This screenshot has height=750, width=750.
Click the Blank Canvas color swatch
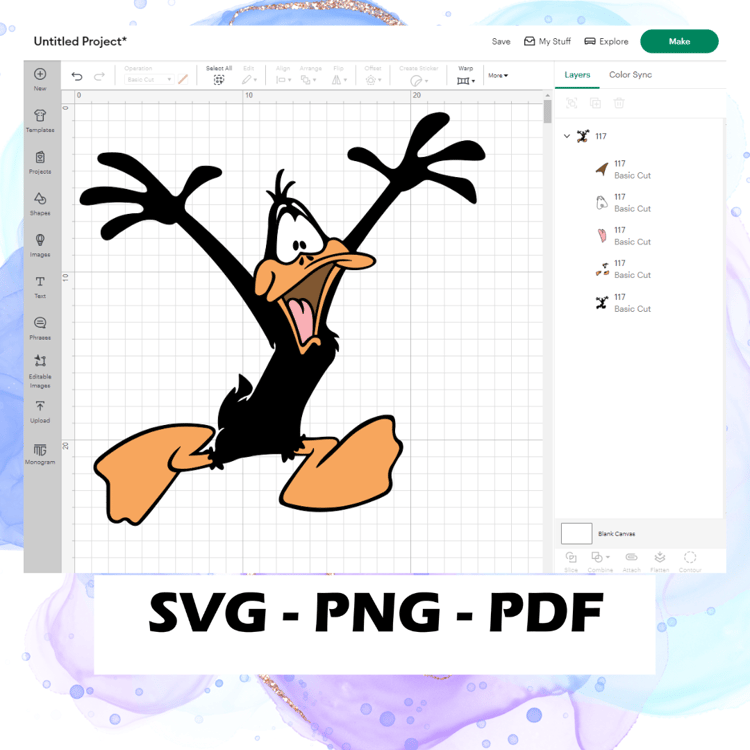pyautogui.click(x=576, y=533)
